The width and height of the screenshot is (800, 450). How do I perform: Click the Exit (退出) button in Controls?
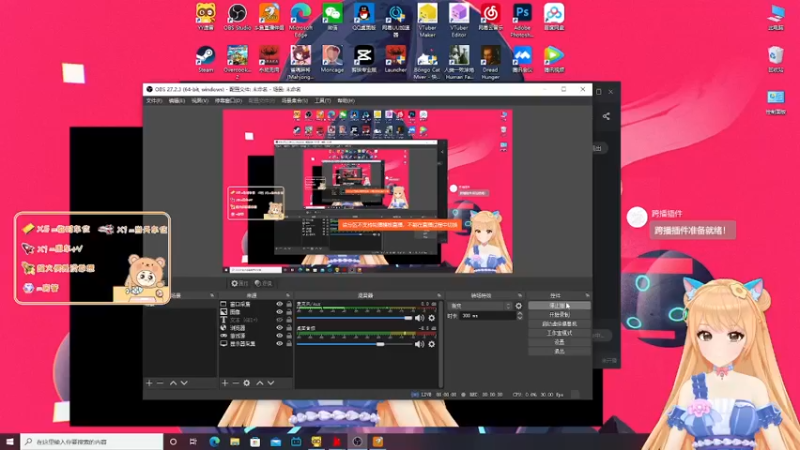pyautogui.click(x=559, y=352)
